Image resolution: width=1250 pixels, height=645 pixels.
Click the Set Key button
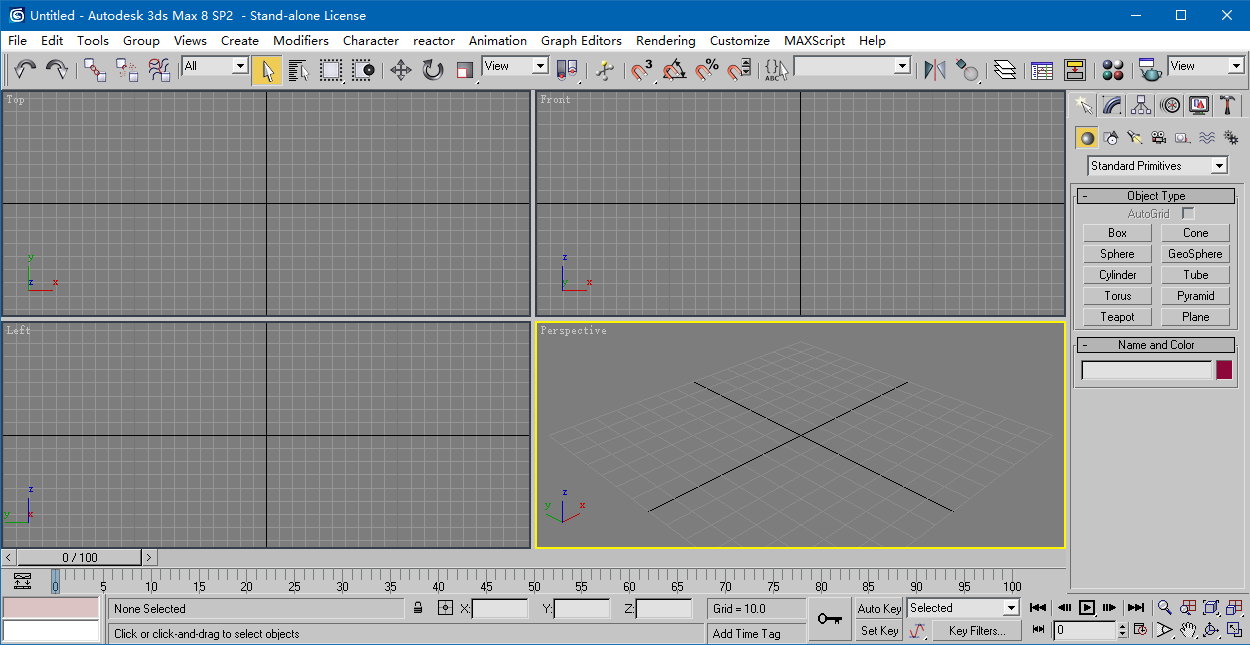(879, 631)
